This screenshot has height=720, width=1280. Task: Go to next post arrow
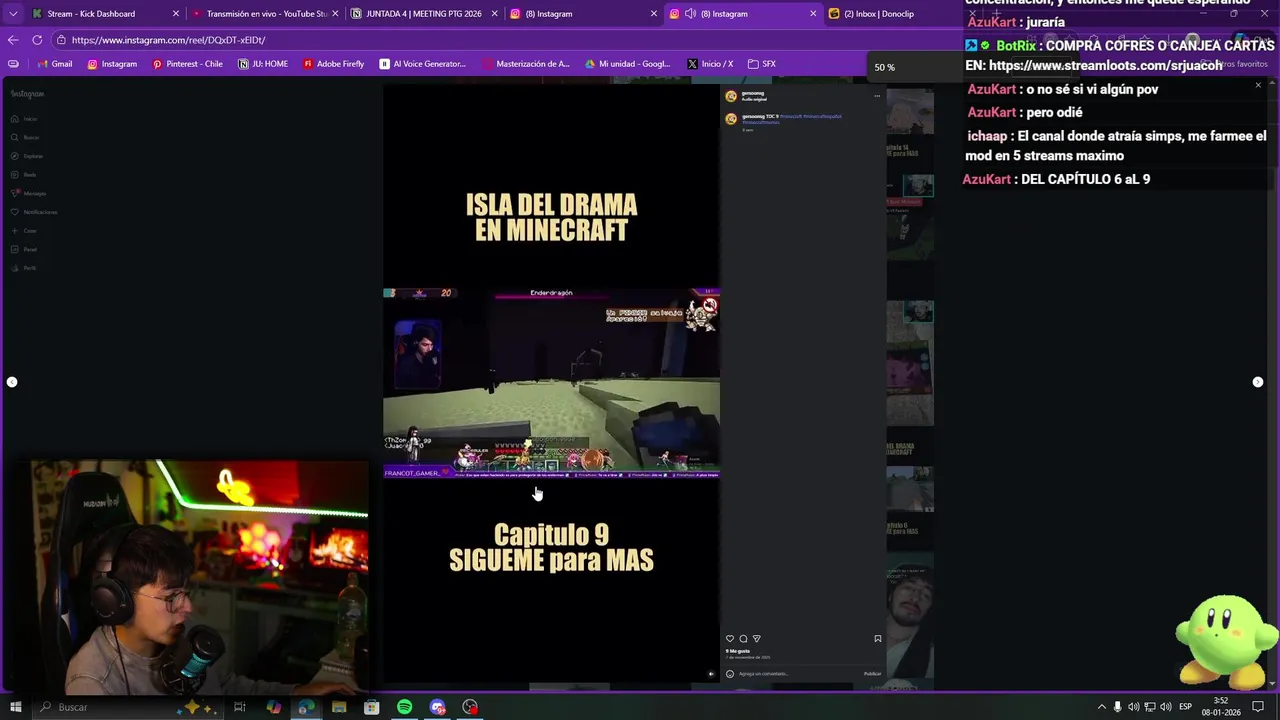(x=1258, y=382)
